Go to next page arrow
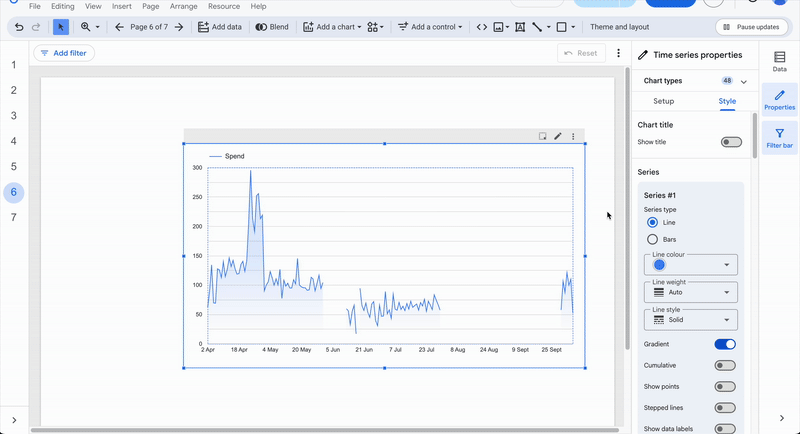 click(x=179, y=27)
